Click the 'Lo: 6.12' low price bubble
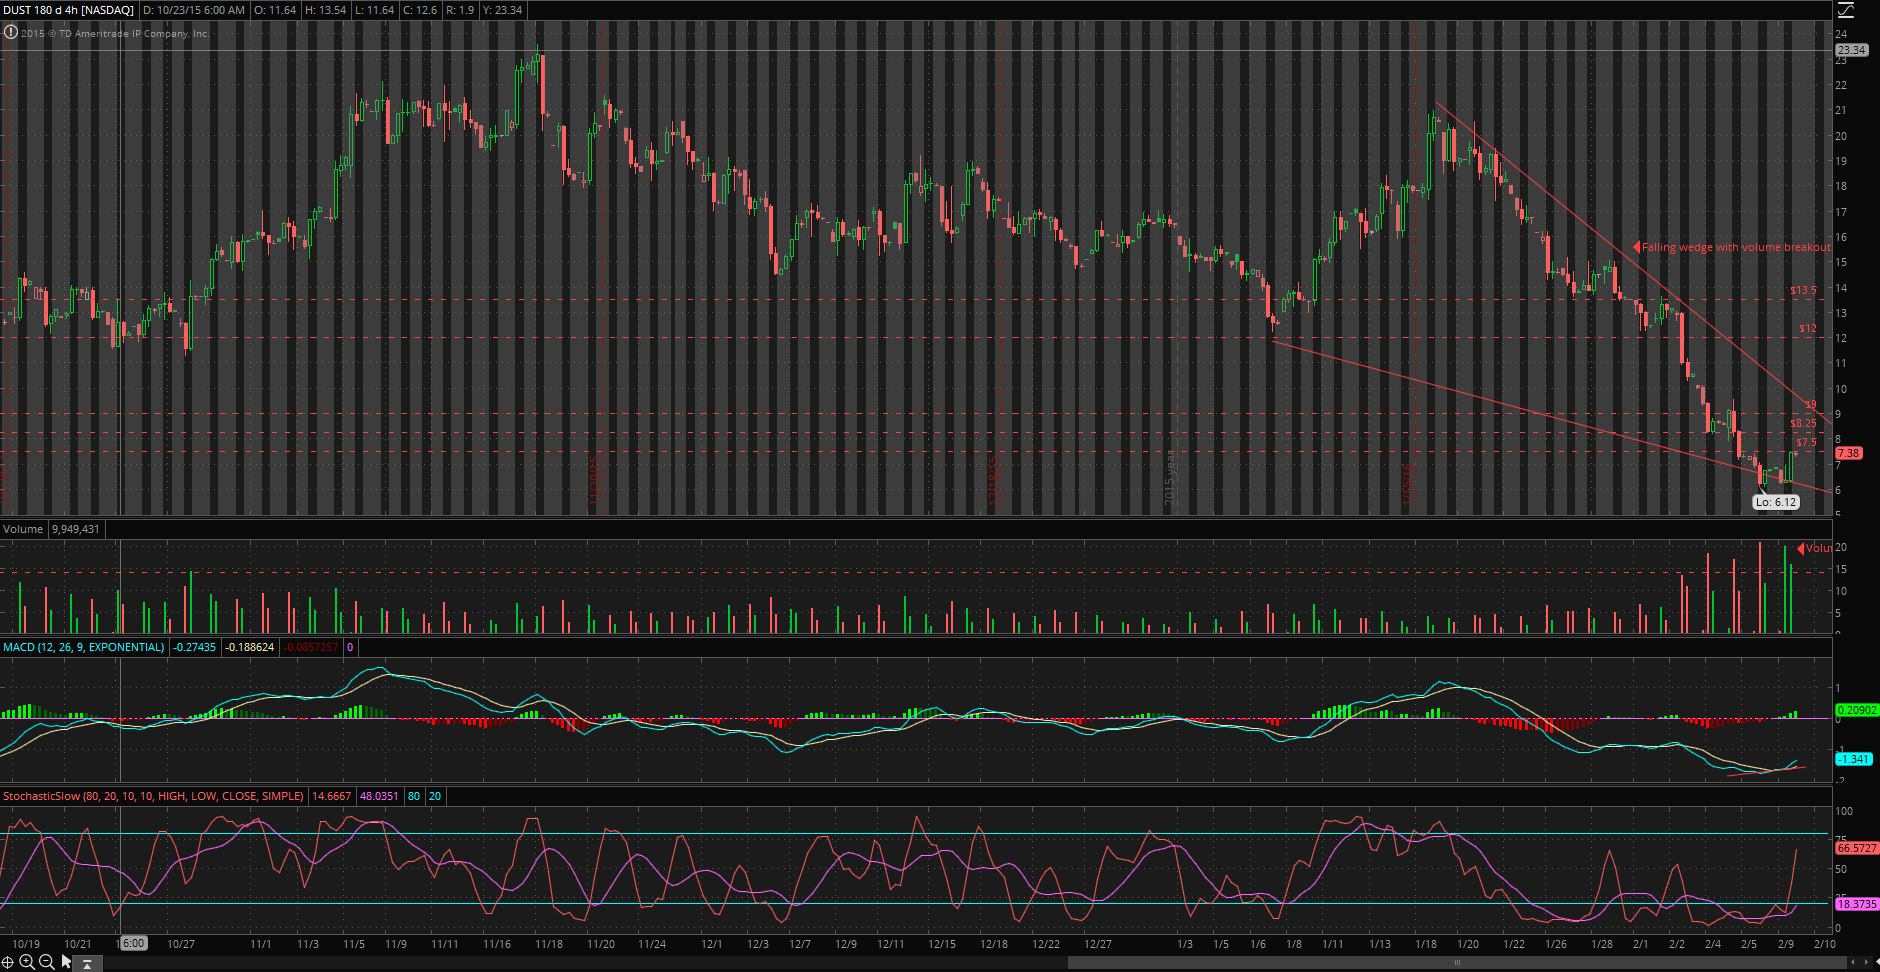This screenshot has width=1880, height=972. pos(1776,502)
